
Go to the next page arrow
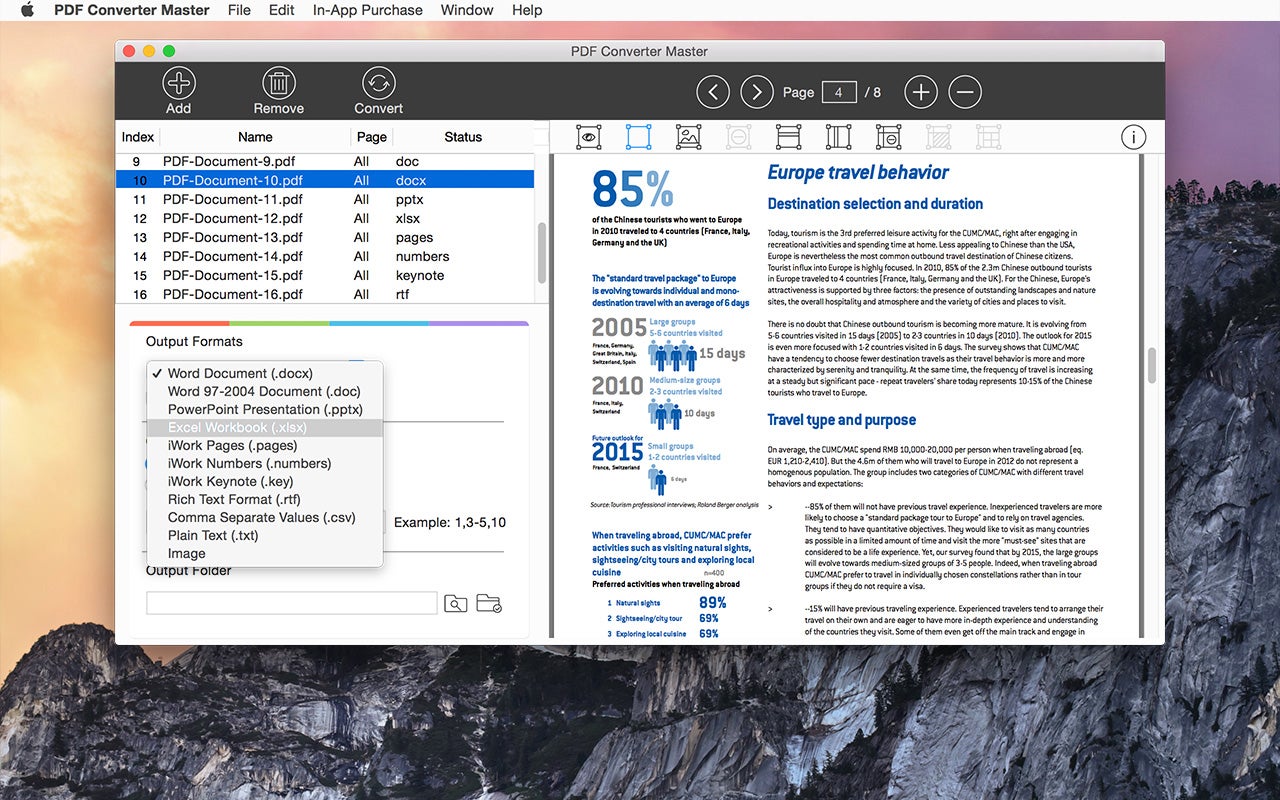757,92
